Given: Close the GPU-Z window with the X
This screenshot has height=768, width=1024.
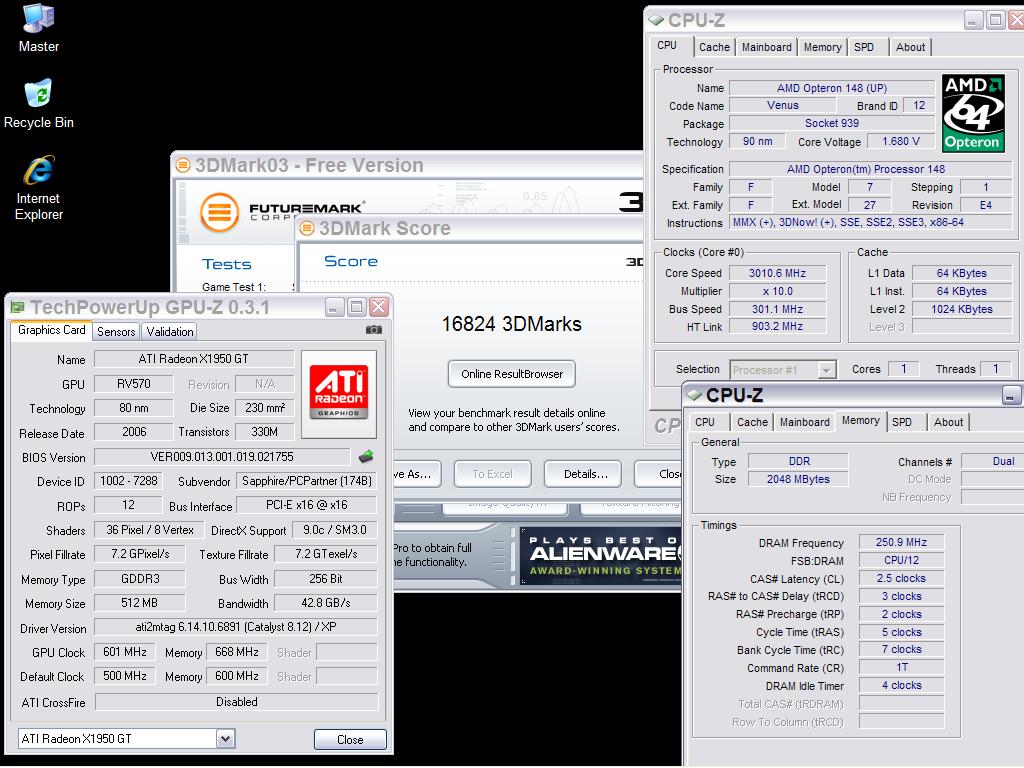Looking at the screenshot, I should point(379,307).
